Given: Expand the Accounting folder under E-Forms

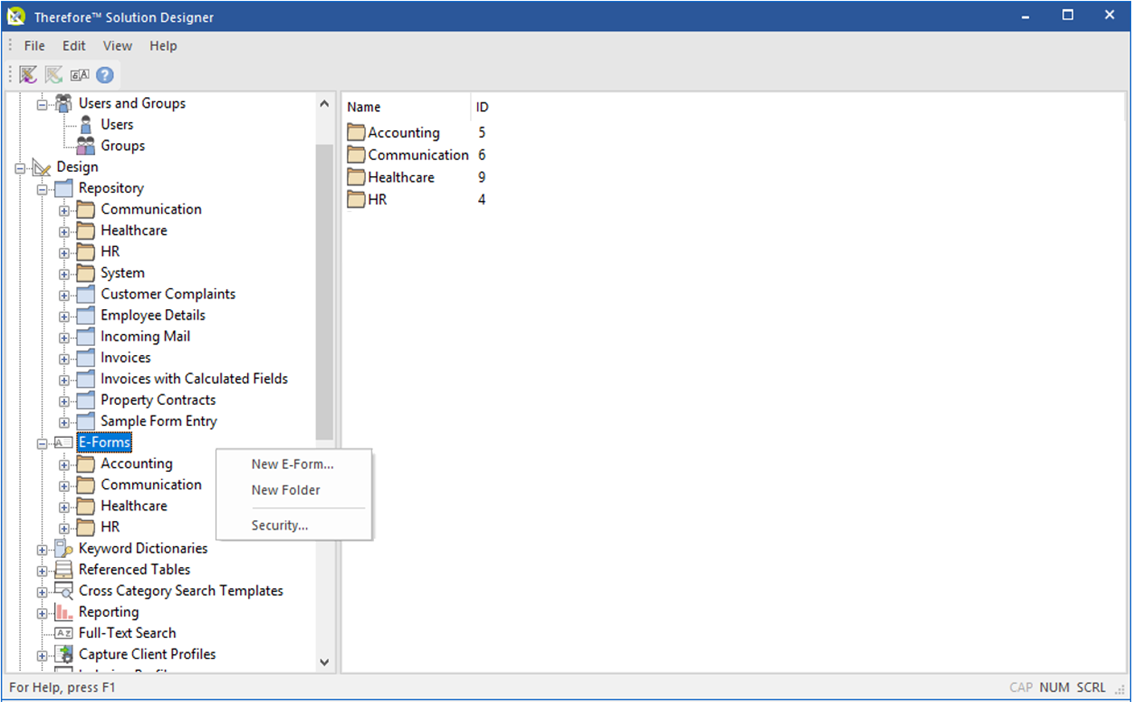Looking at the screenshot, I should coord(62,463).
